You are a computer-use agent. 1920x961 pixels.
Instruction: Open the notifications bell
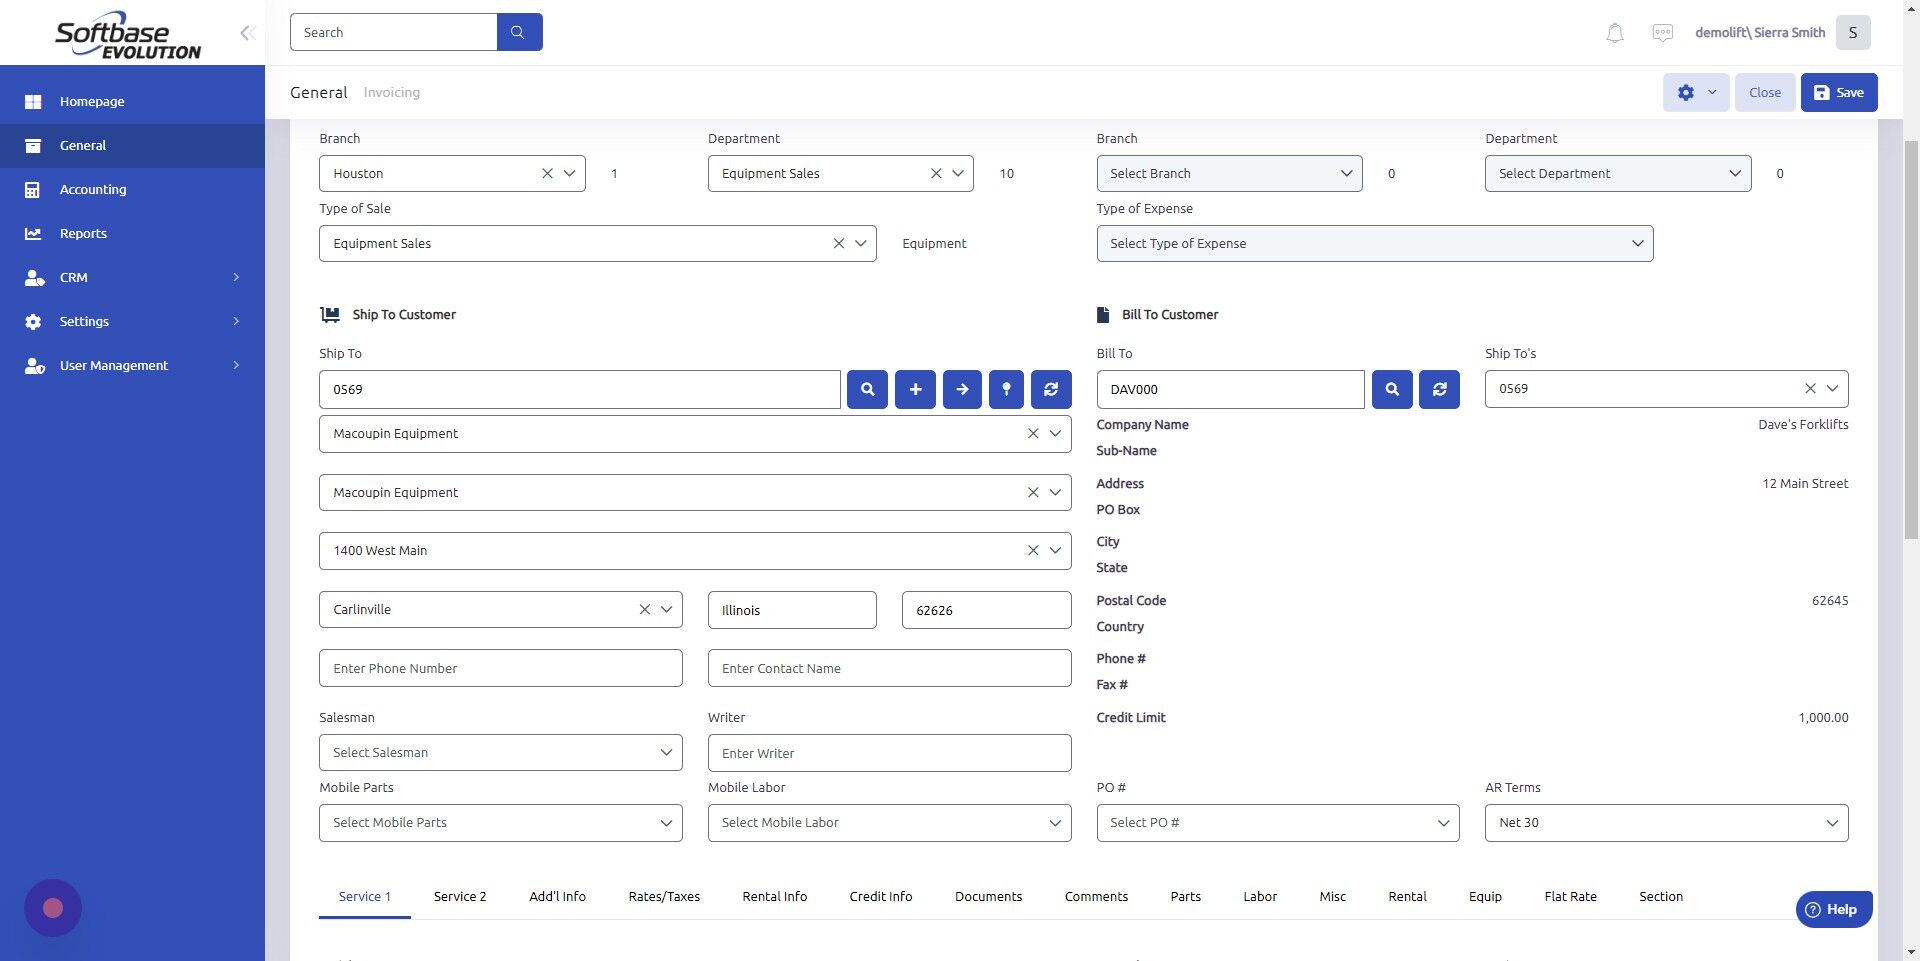[1613, 32]
